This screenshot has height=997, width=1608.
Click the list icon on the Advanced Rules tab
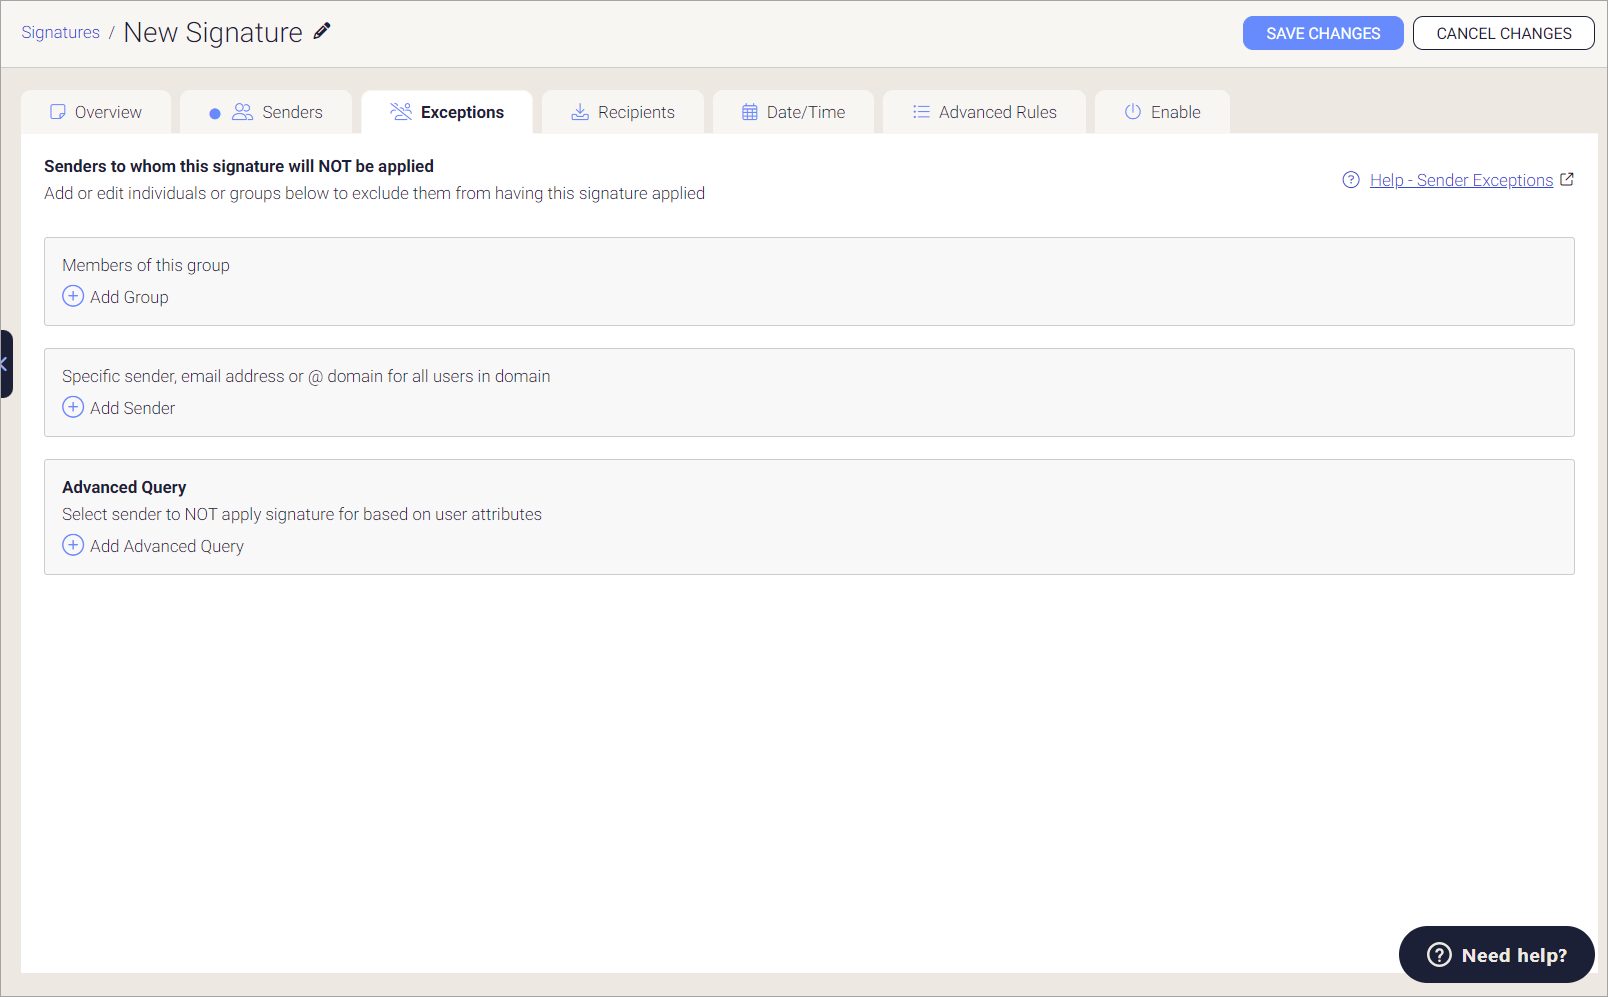click(920, 112)
